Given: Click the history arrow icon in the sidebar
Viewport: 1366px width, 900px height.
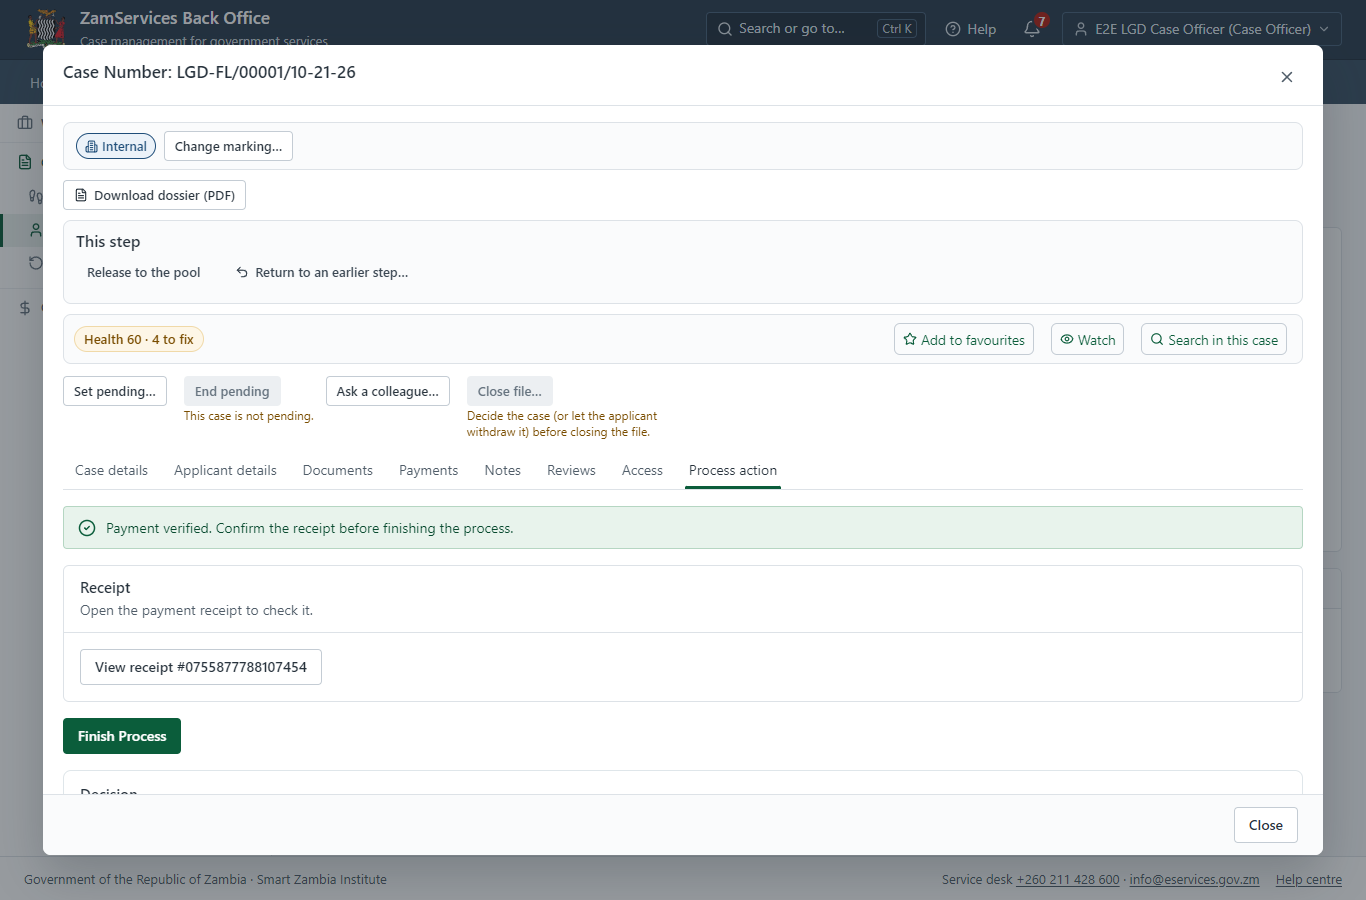Looking at the screenshot, I should [36, 263].
